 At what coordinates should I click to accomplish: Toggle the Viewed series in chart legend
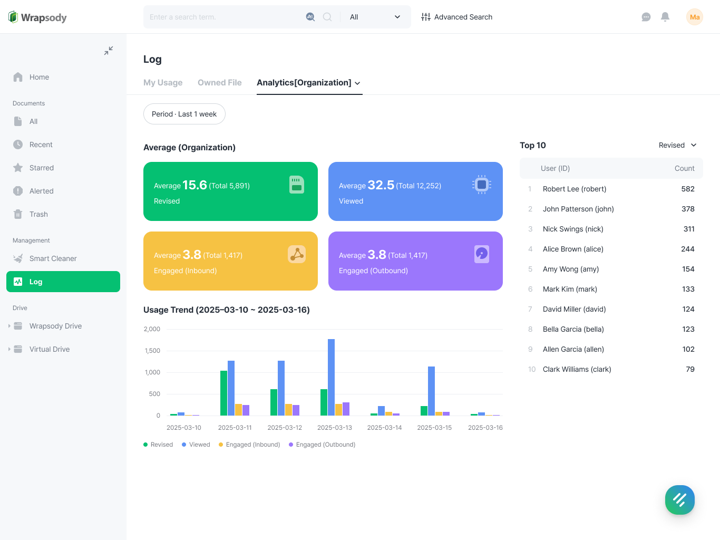pyautogui.click(x=197, y=444)
